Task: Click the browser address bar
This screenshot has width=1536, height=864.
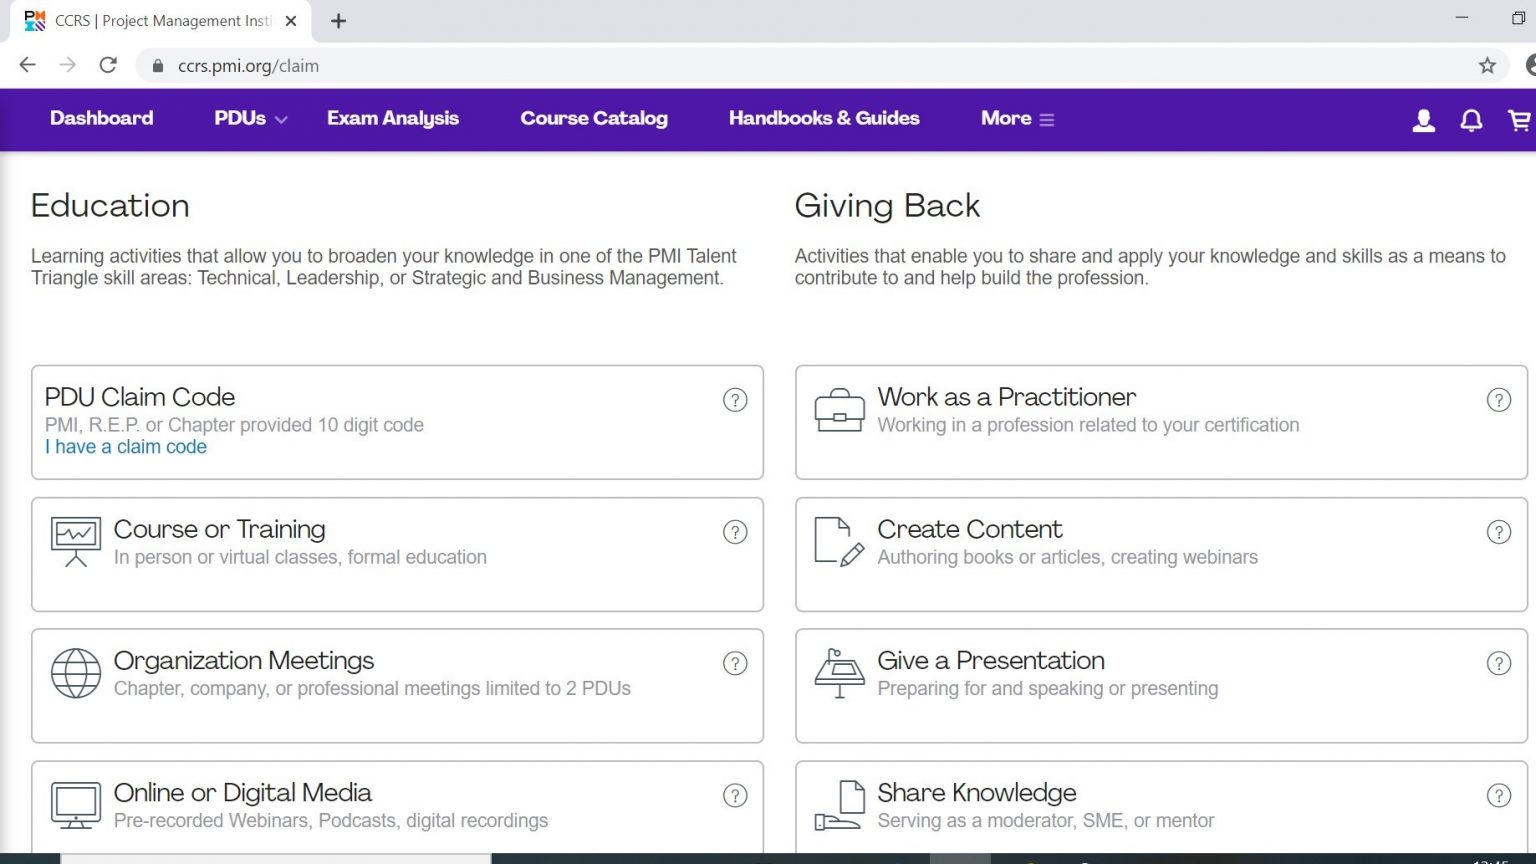Action: pos(800,66)
